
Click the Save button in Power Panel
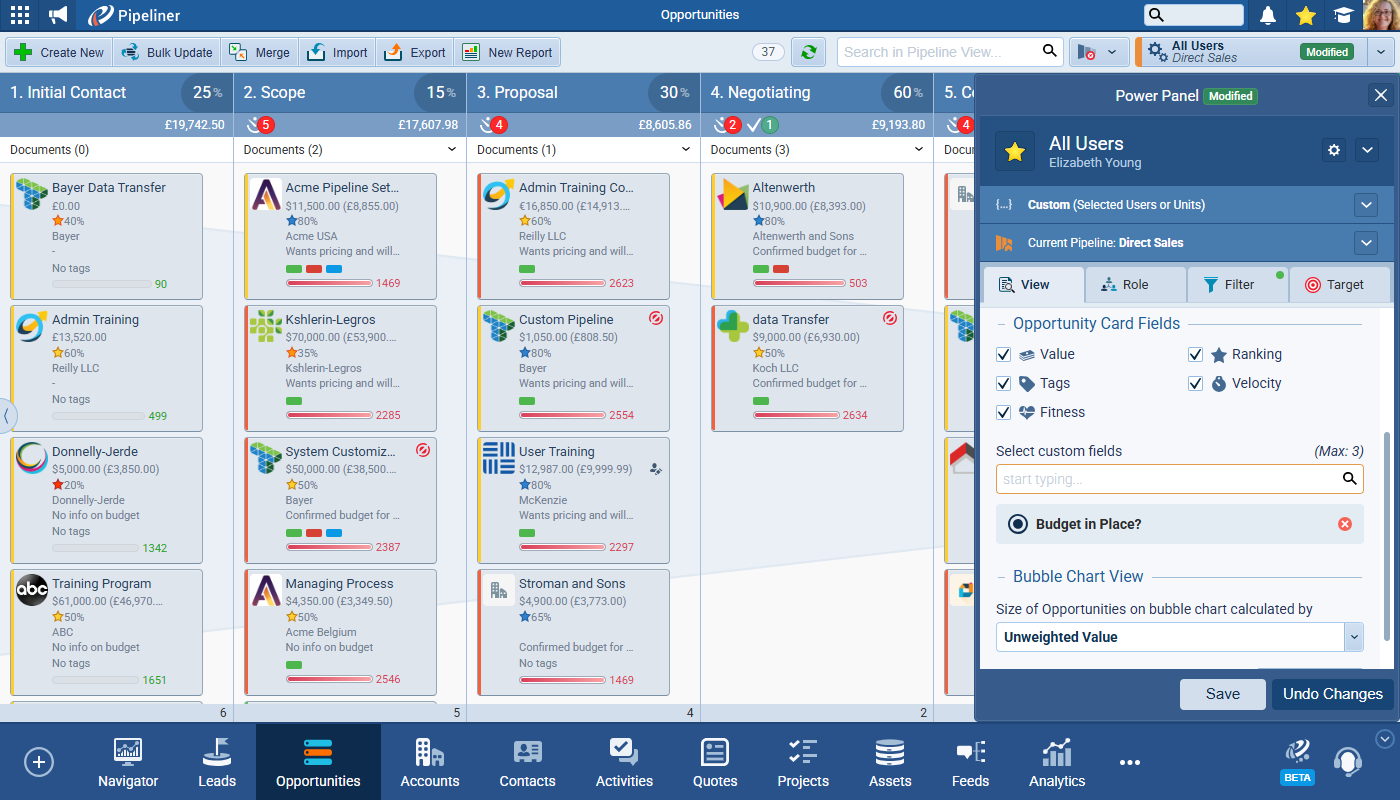(x=1222, y=694)
